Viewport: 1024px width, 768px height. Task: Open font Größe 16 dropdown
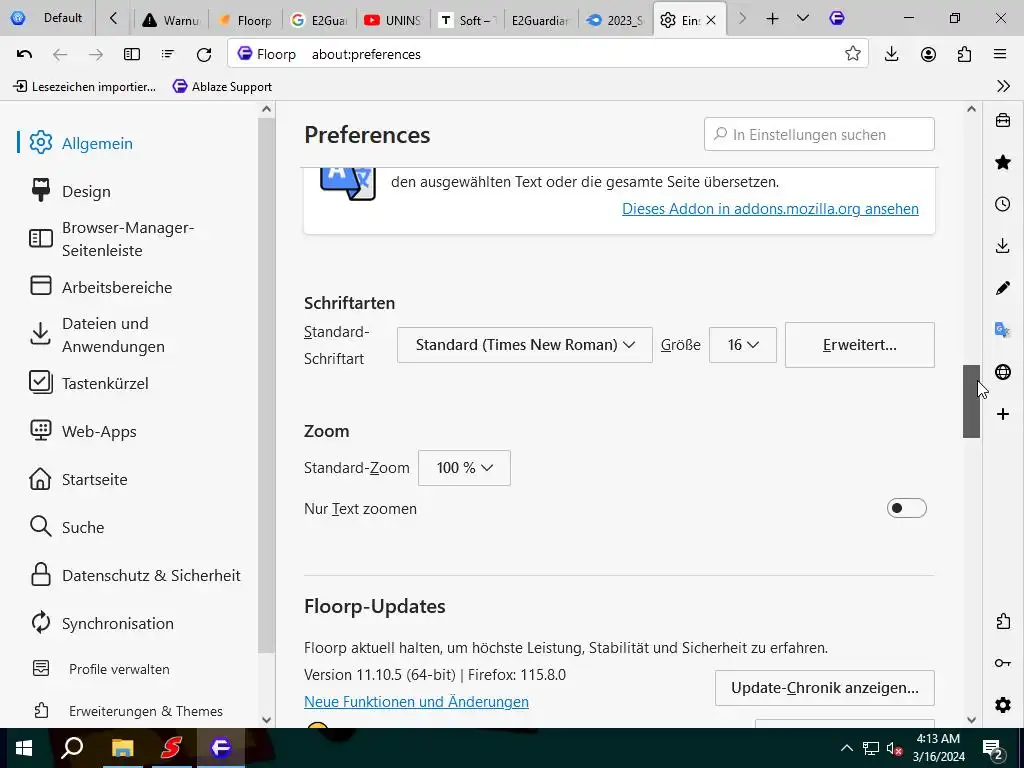[743, 345]
